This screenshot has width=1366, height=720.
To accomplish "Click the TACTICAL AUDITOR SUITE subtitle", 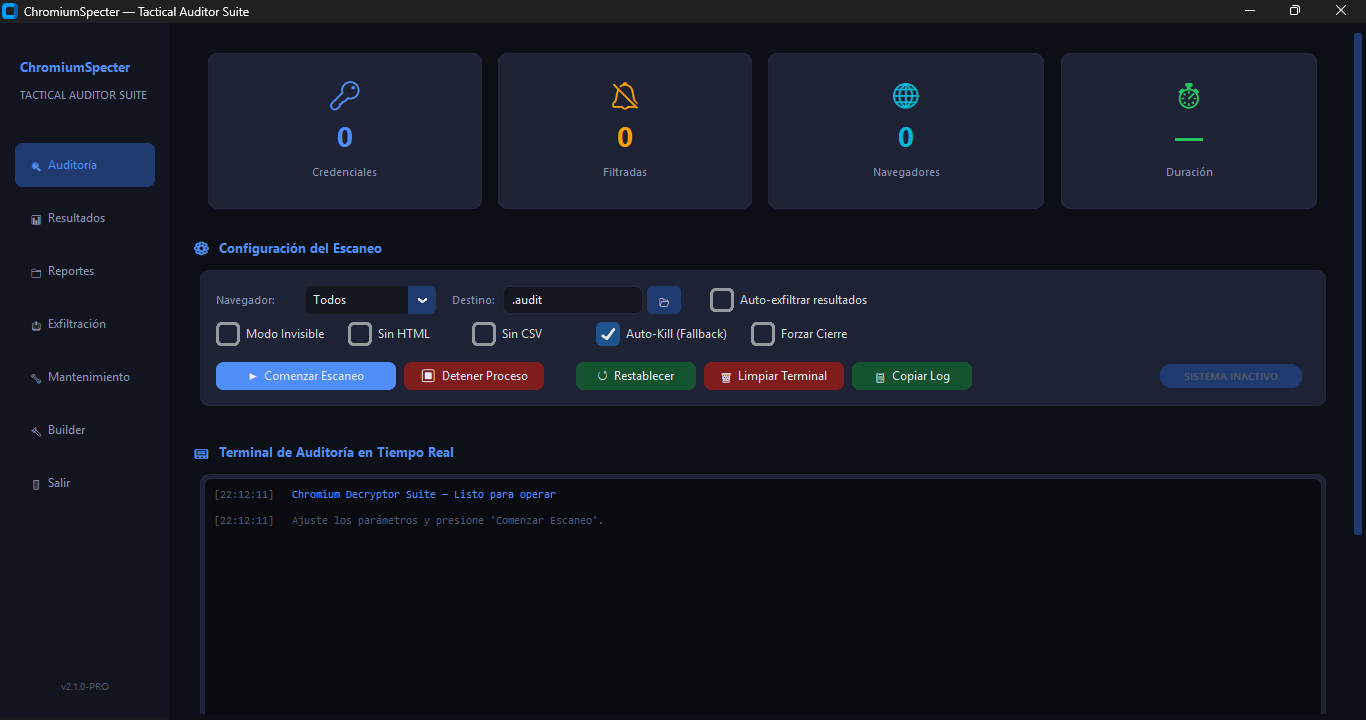I will [x=83, y=95].
